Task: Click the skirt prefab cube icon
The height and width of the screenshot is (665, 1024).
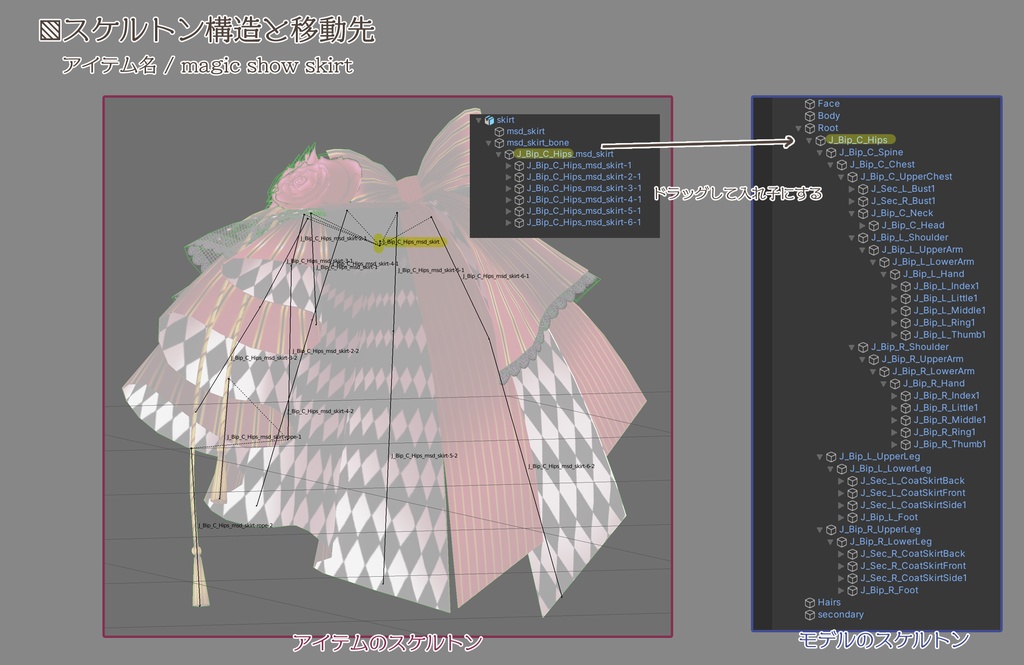Action: pyautogui.click(x=489, y=120)
